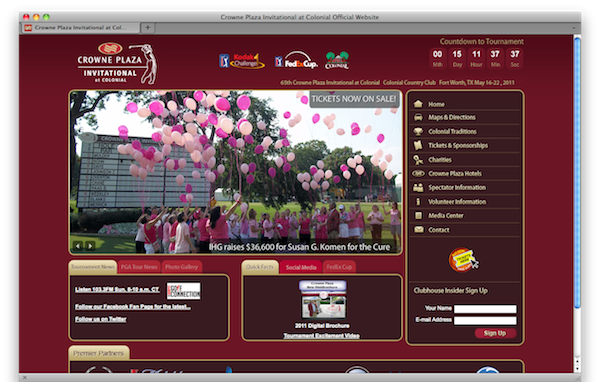Select the Quick Facts tab
This screenshot has height=382, width=600.
tap(260, 267)
